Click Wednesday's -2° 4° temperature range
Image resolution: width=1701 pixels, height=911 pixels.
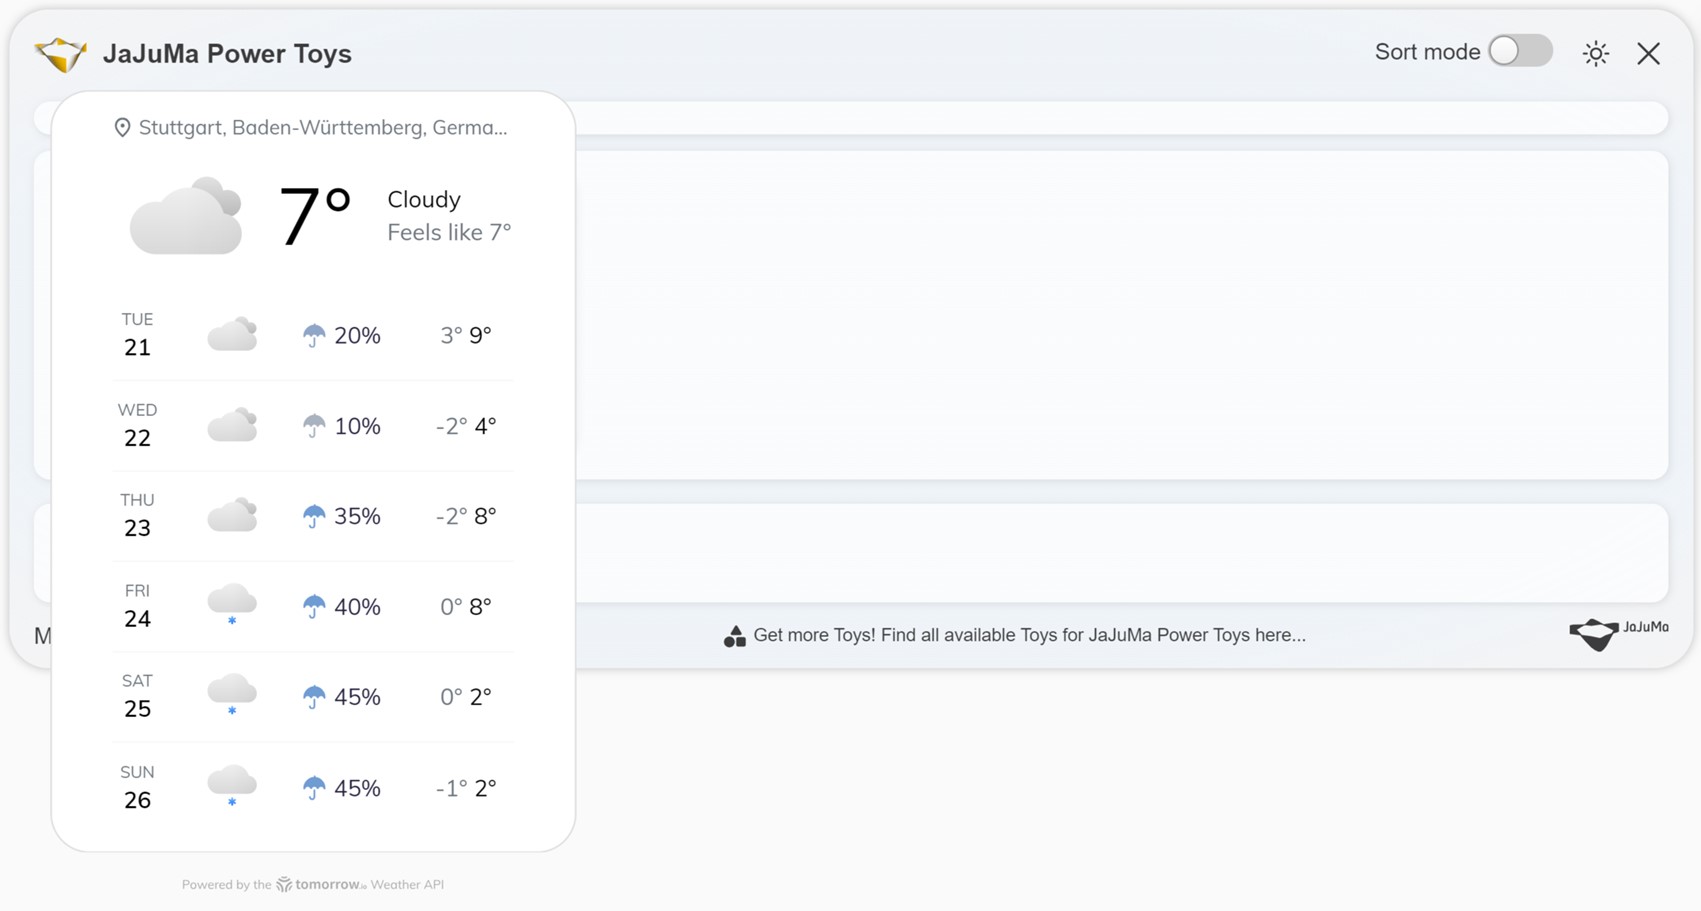[x=466, y=426]
